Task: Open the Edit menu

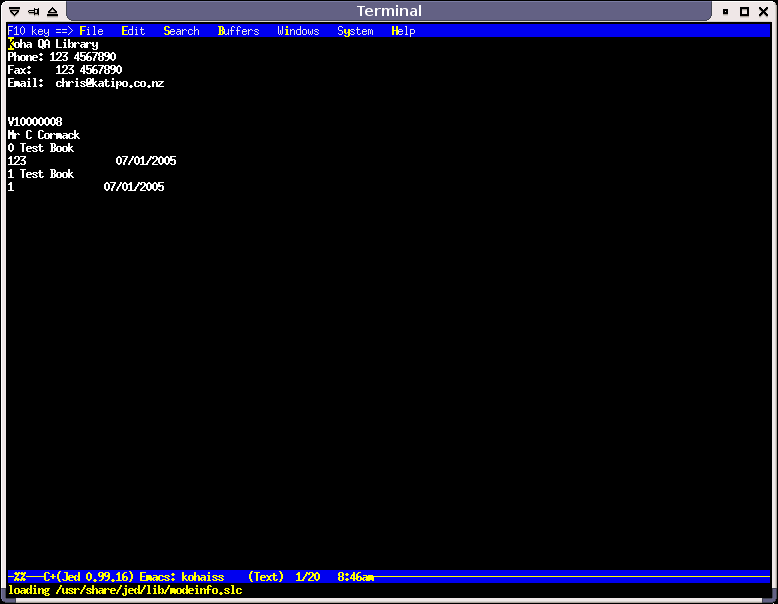Action: pos(133,31)
